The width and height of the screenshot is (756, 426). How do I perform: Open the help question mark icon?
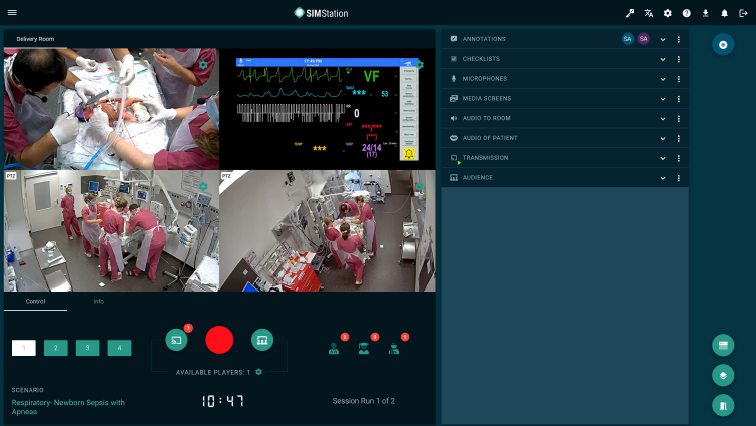pyautogui.click(x=687, y=13)
